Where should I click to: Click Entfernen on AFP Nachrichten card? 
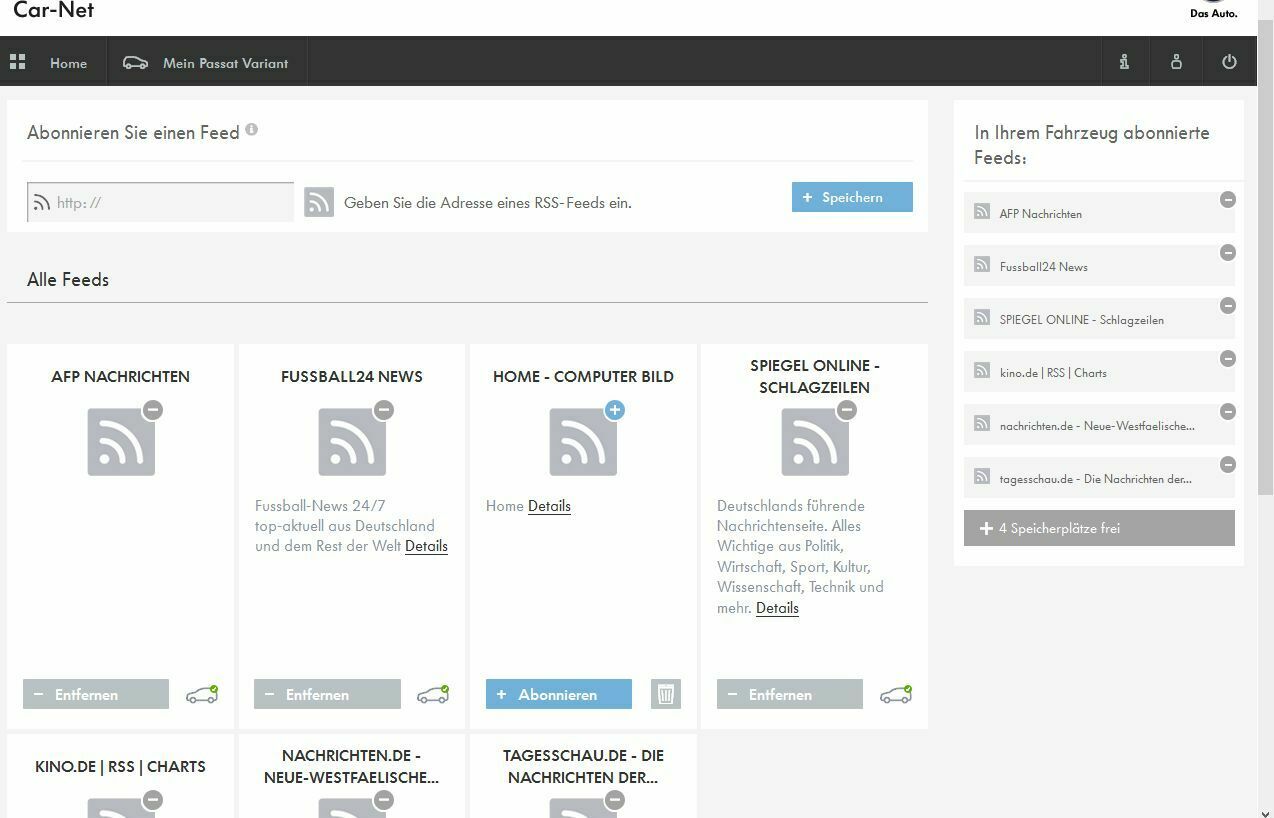coord(96,694)
